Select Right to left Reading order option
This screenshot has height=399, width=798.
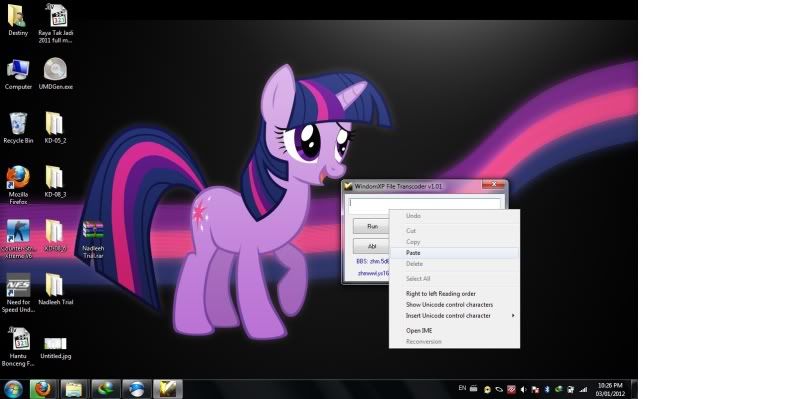click(454, 294)
